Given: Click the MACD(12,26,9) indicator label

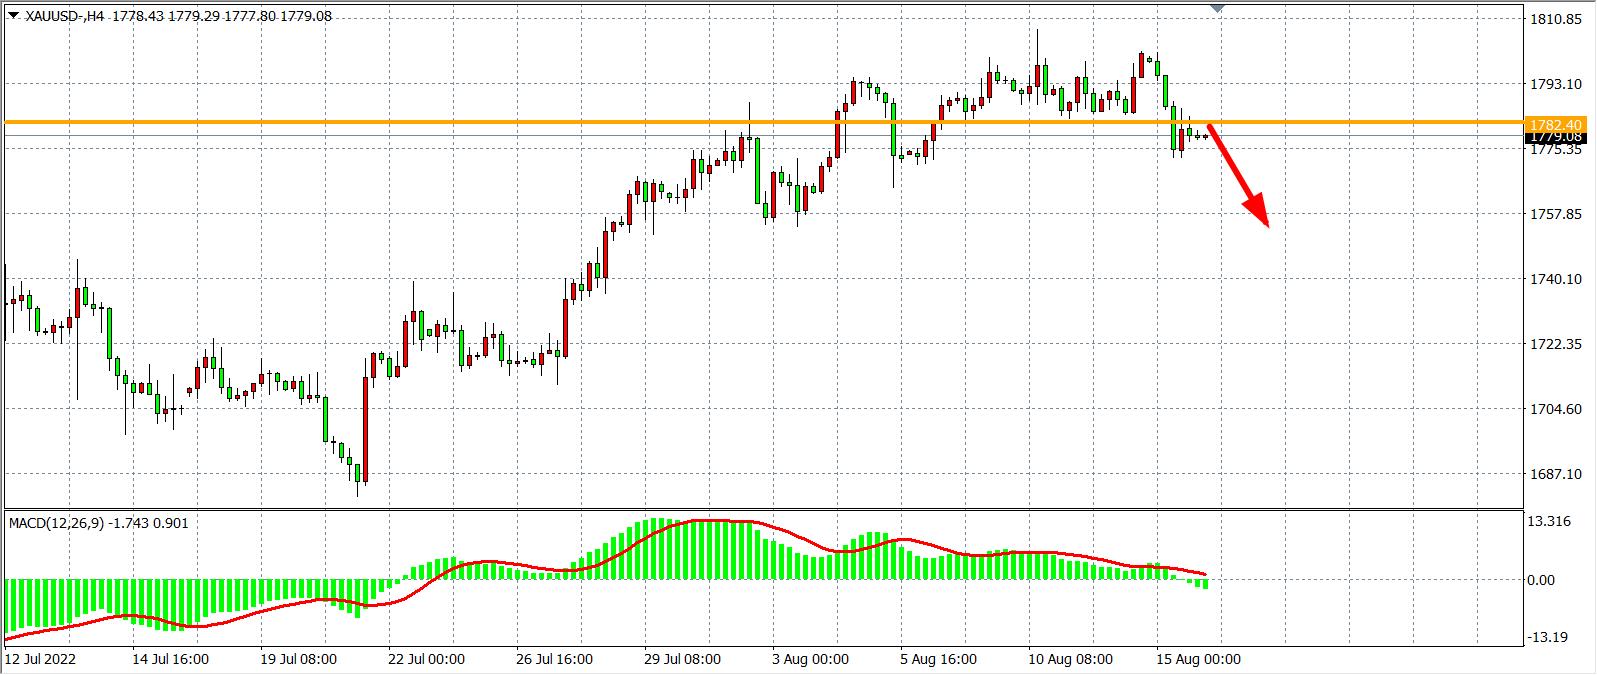Looking at the screenshot, I should click(x=62, y=523).
